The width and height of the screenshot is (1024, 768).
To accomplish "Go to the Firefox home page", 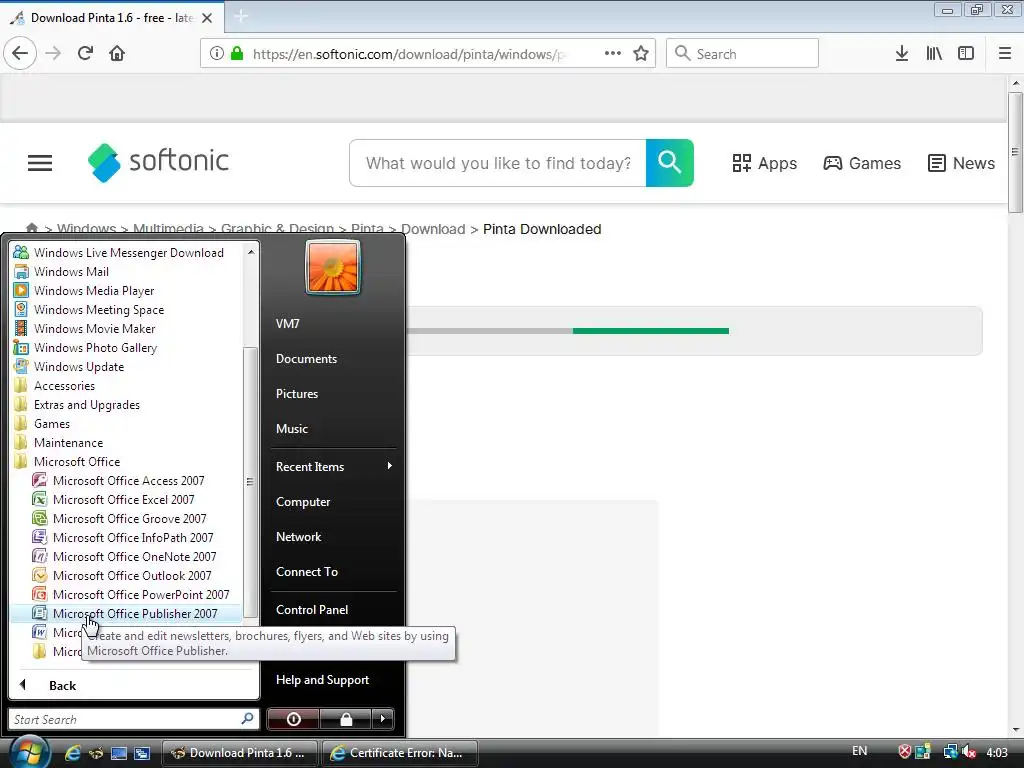I will pos(117,54).
